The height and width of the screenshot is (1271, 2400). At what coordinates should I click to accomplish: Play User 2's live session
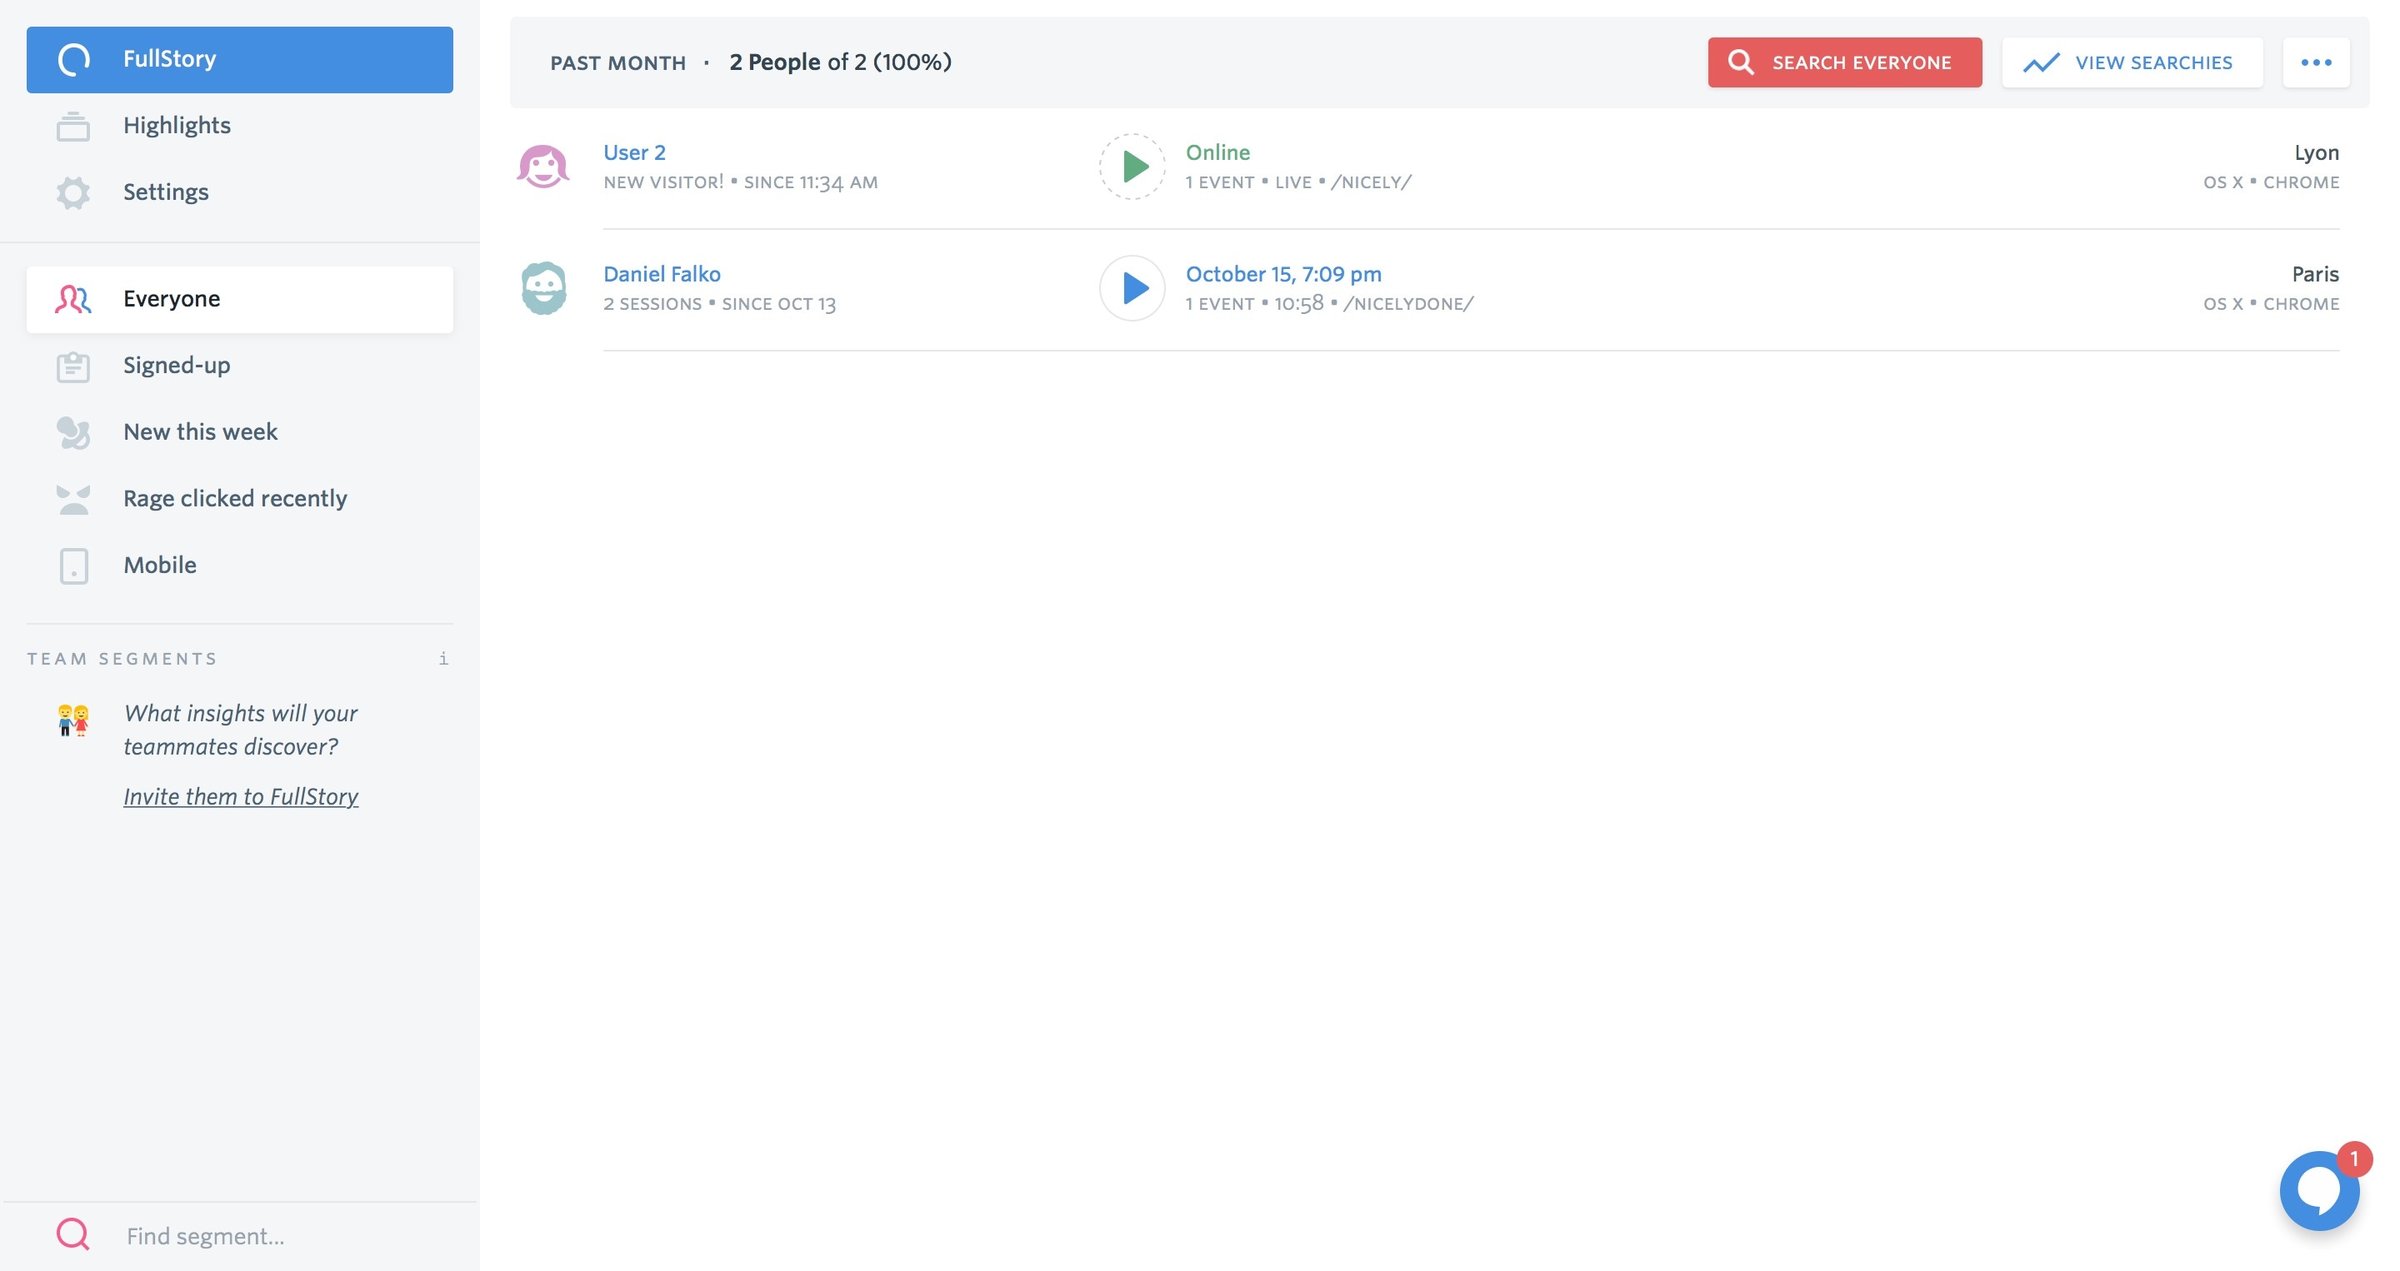[x=1132, y=166]
